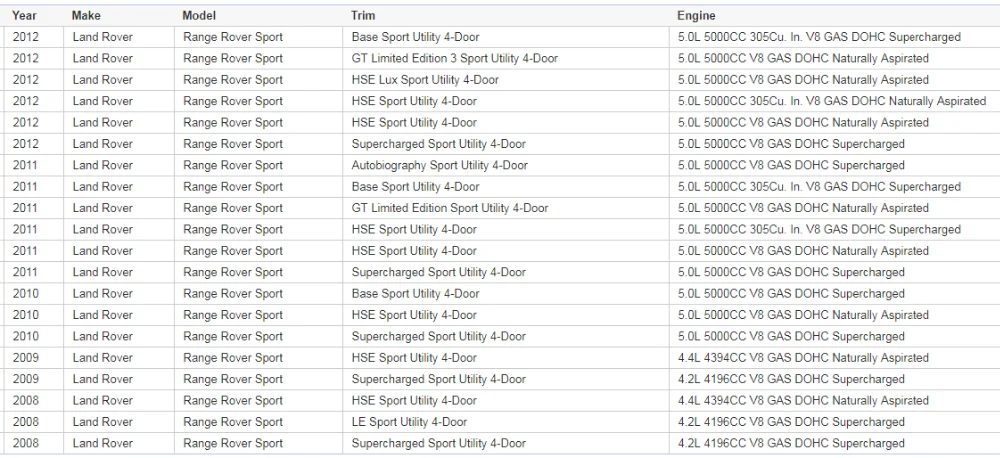Click 2011 Base row supercharged 305Cu. In. engine

pos(820,186)
